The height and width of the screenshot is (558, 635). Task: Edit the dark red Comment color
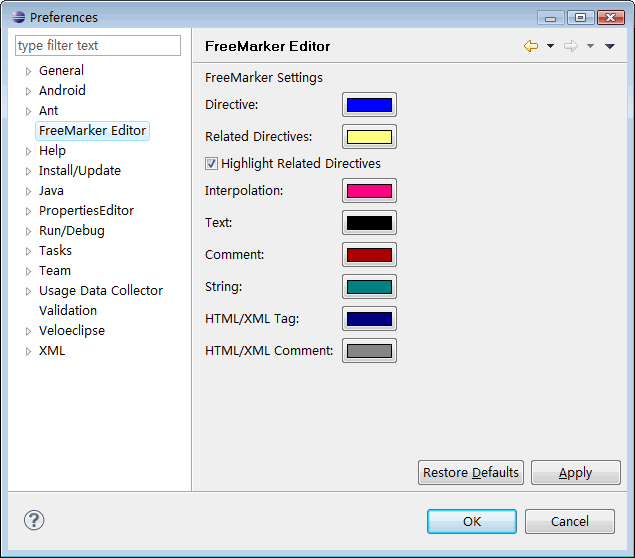tap(369, 255)
